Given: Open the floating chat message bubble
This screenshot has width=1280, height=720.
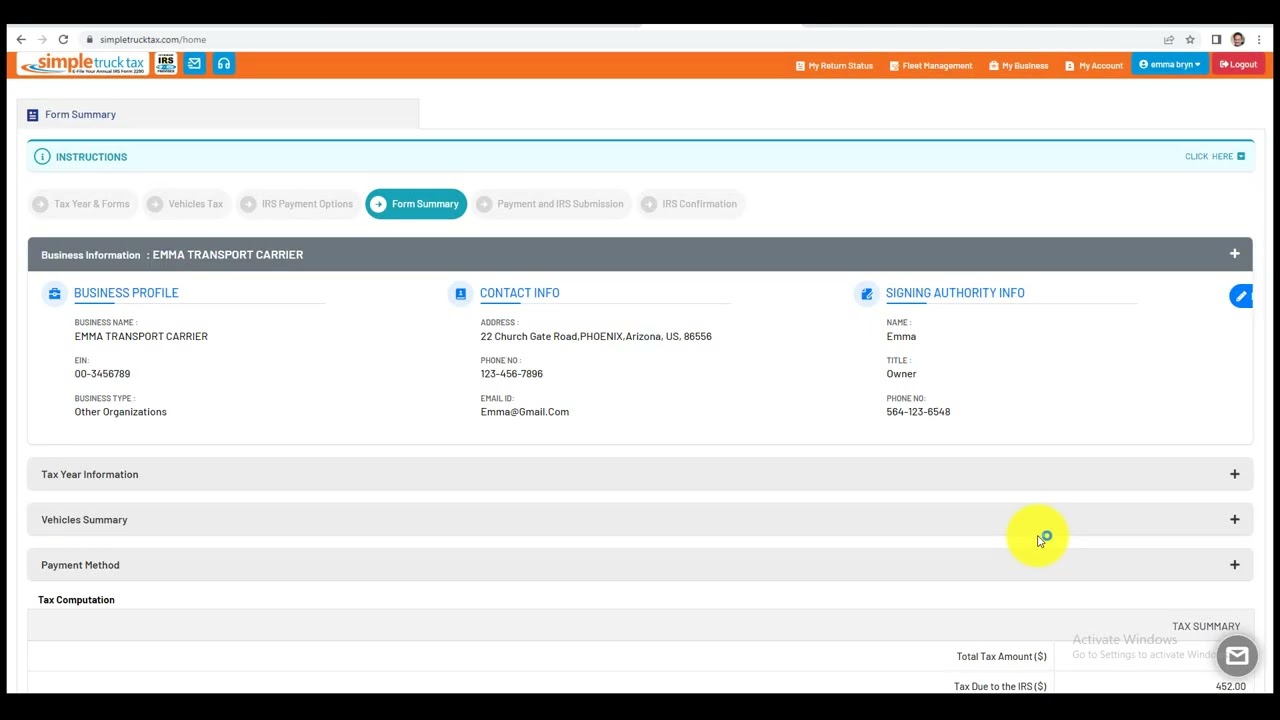Looking at the screenshot, I should click(x=1237, y=656).
